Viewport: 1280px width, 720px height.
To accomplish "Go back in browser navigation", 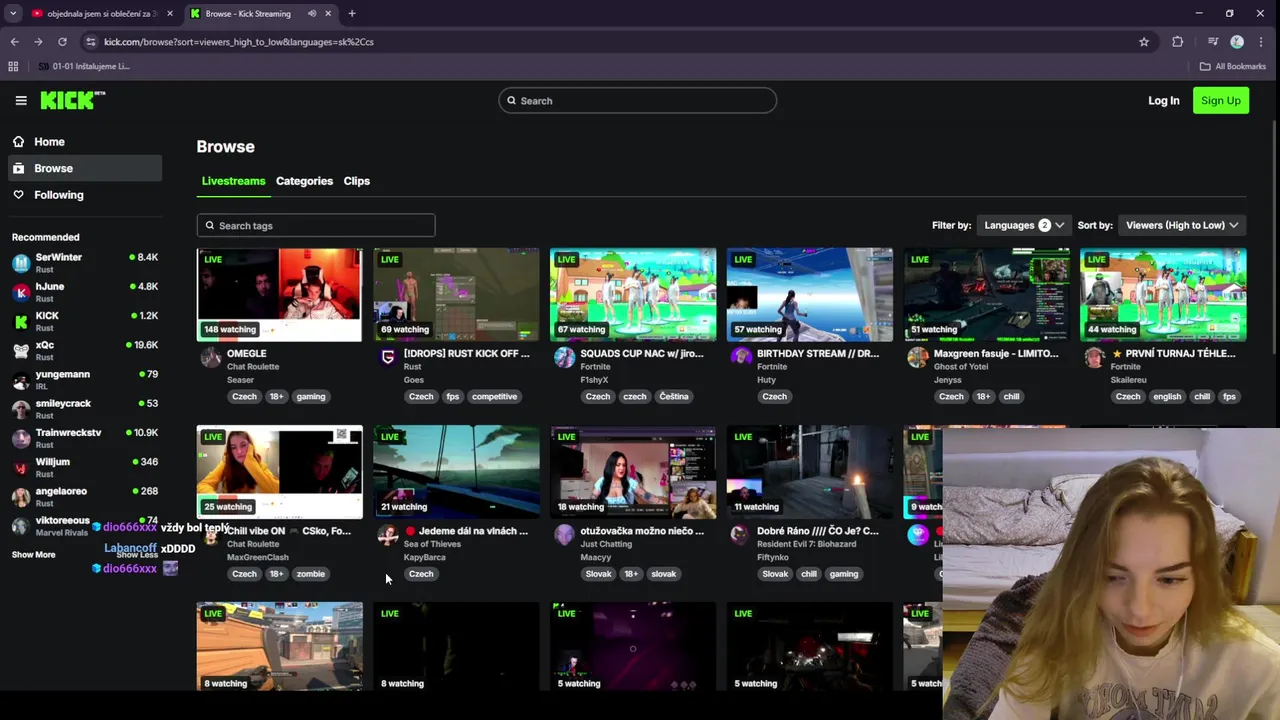I will (14, 42).
